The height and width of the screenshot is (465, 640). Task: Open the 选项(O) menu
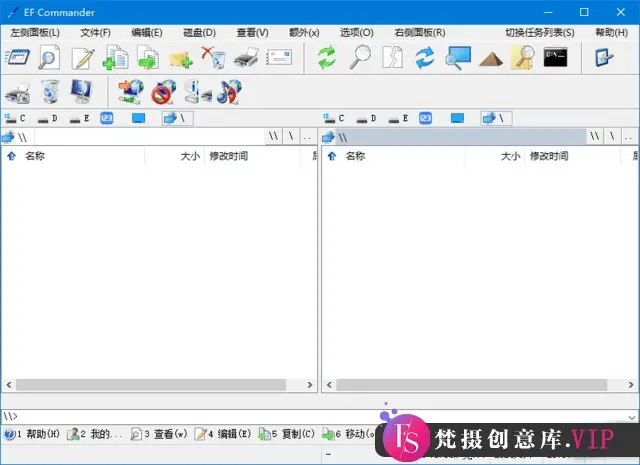click(x=356, y=33)
